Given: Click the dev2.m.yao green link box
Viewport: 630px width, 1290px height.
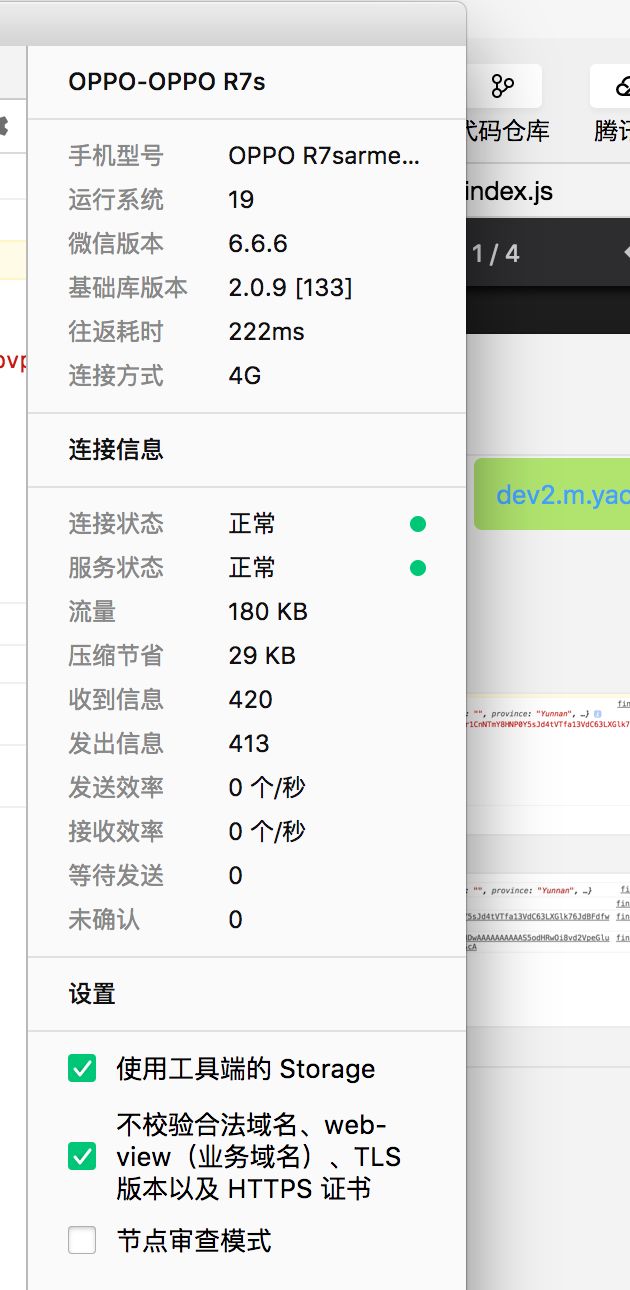Looking at the screenshot, I should (x=552, y=495).
